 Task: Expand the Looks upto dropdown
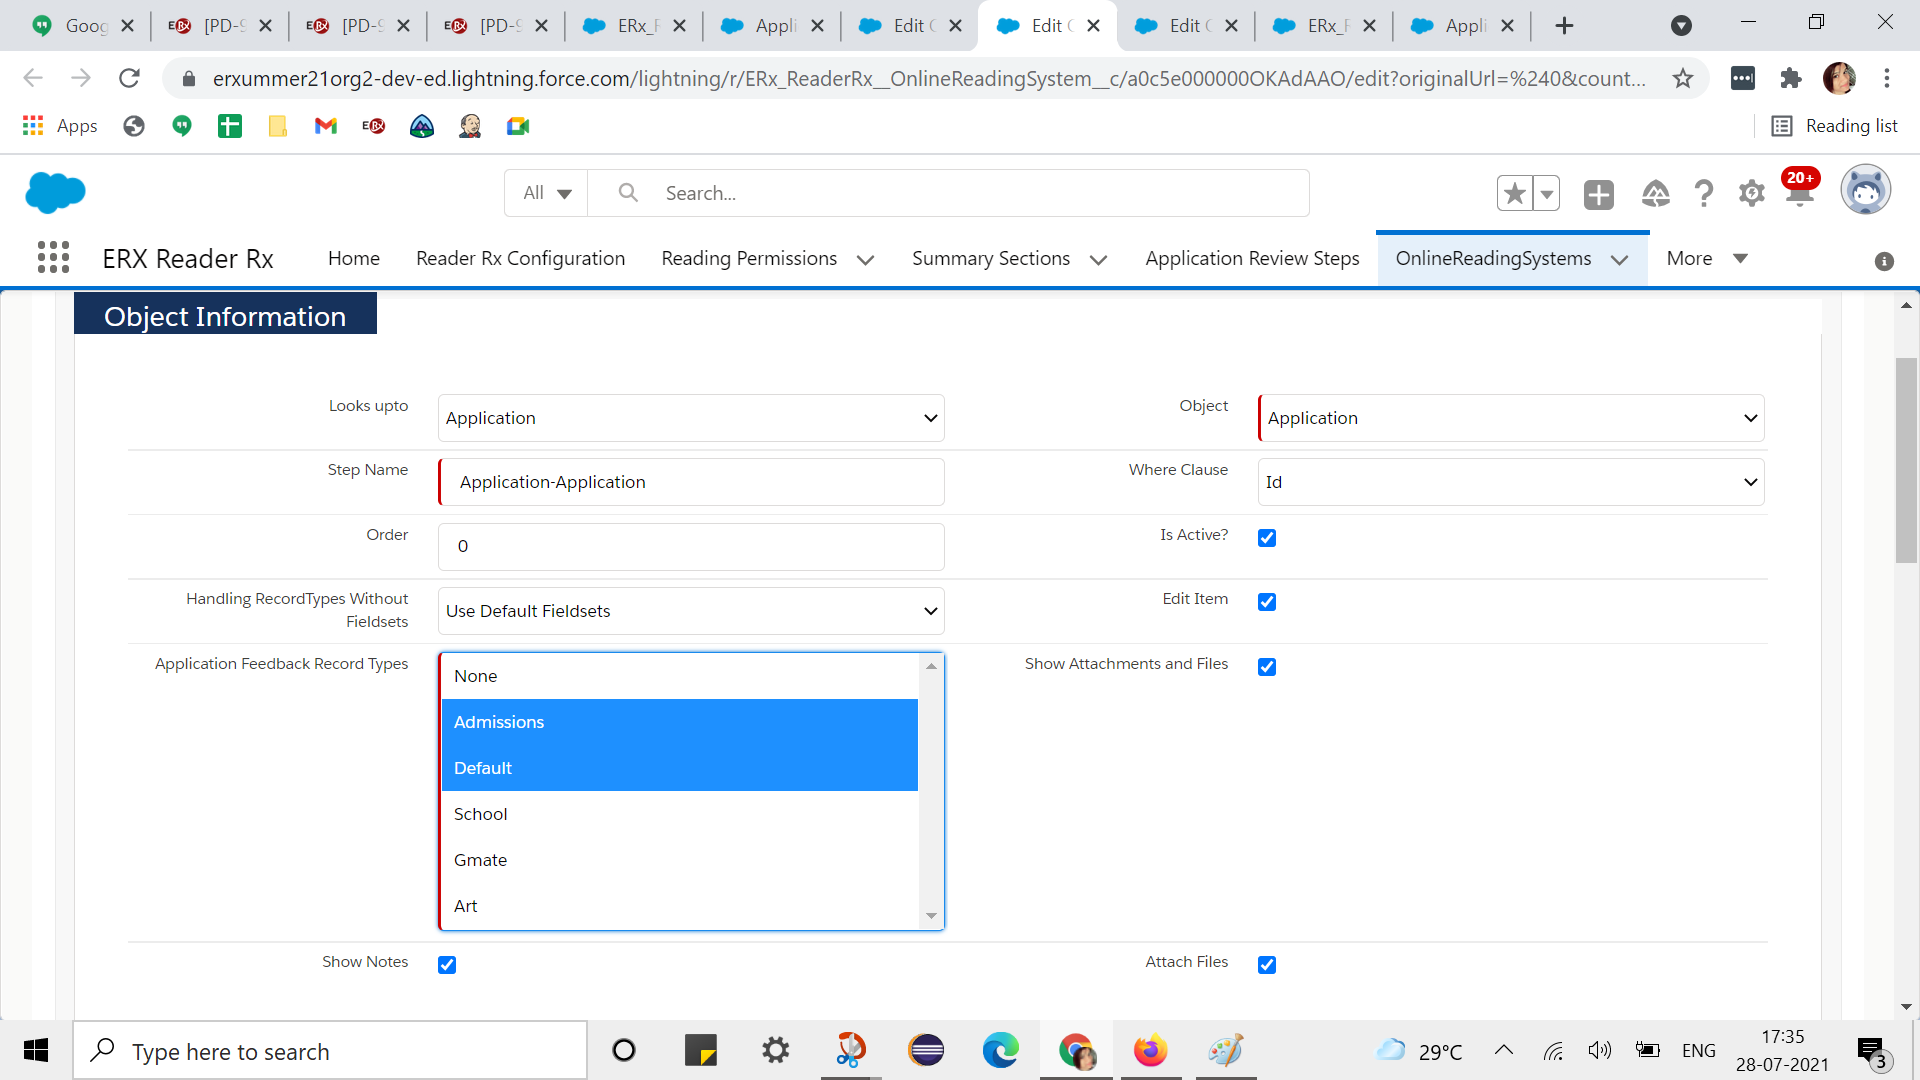(x=690, y=418)
